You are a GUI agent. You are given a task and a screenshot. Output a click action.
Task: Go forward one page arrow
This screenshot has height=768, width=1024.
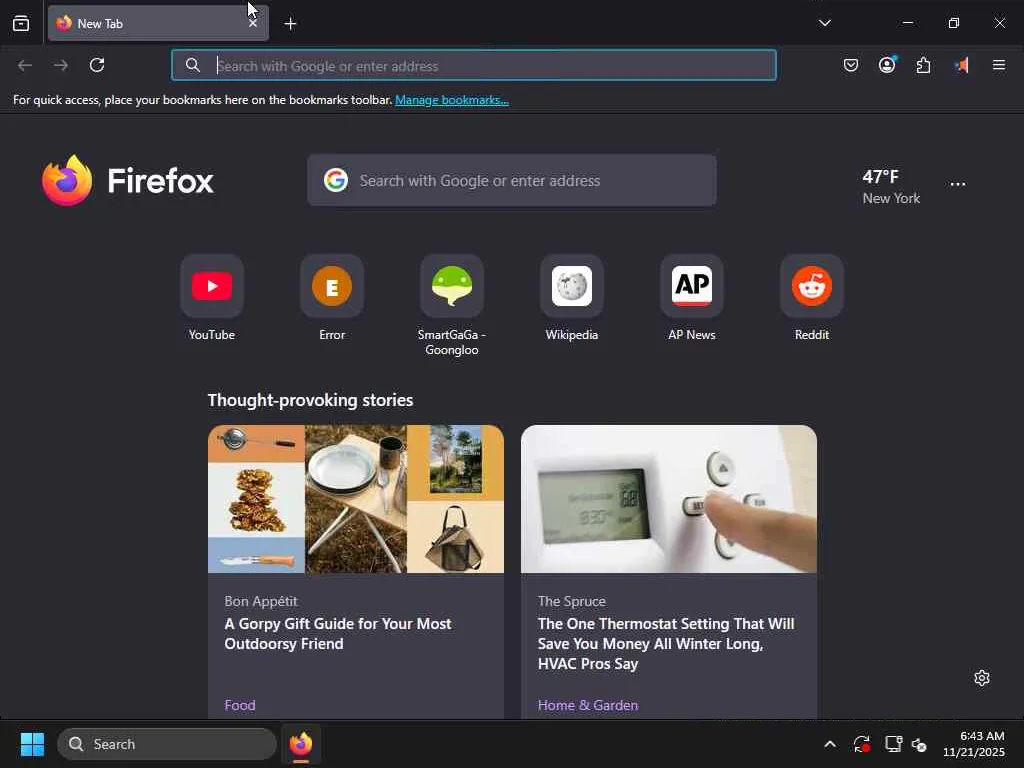tap(61, 65)
